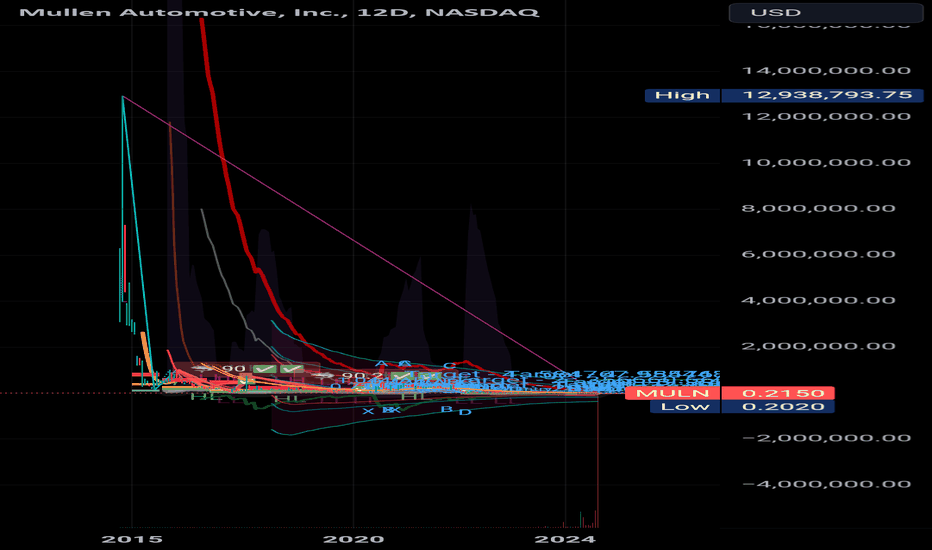Click the 2015 time axis label
The image size is (932, 550).
tap(132, 539)
